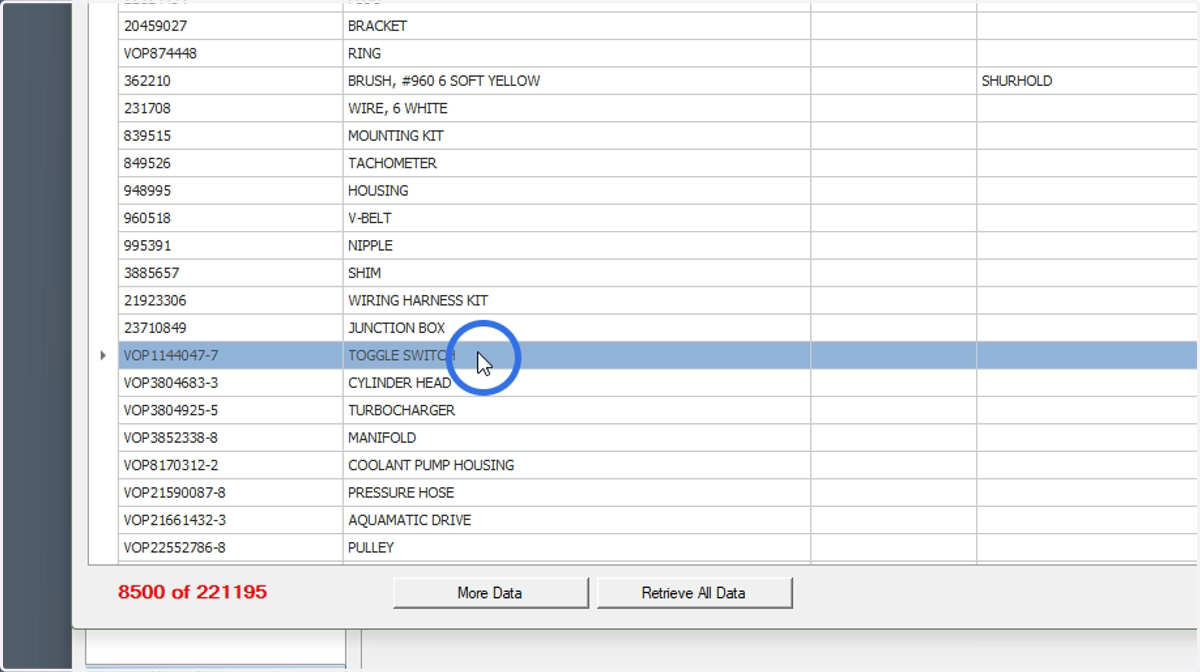This screenshot has width=1200, height=672.
Task: Select part number 21923306
Action: [x=230, y=301]
